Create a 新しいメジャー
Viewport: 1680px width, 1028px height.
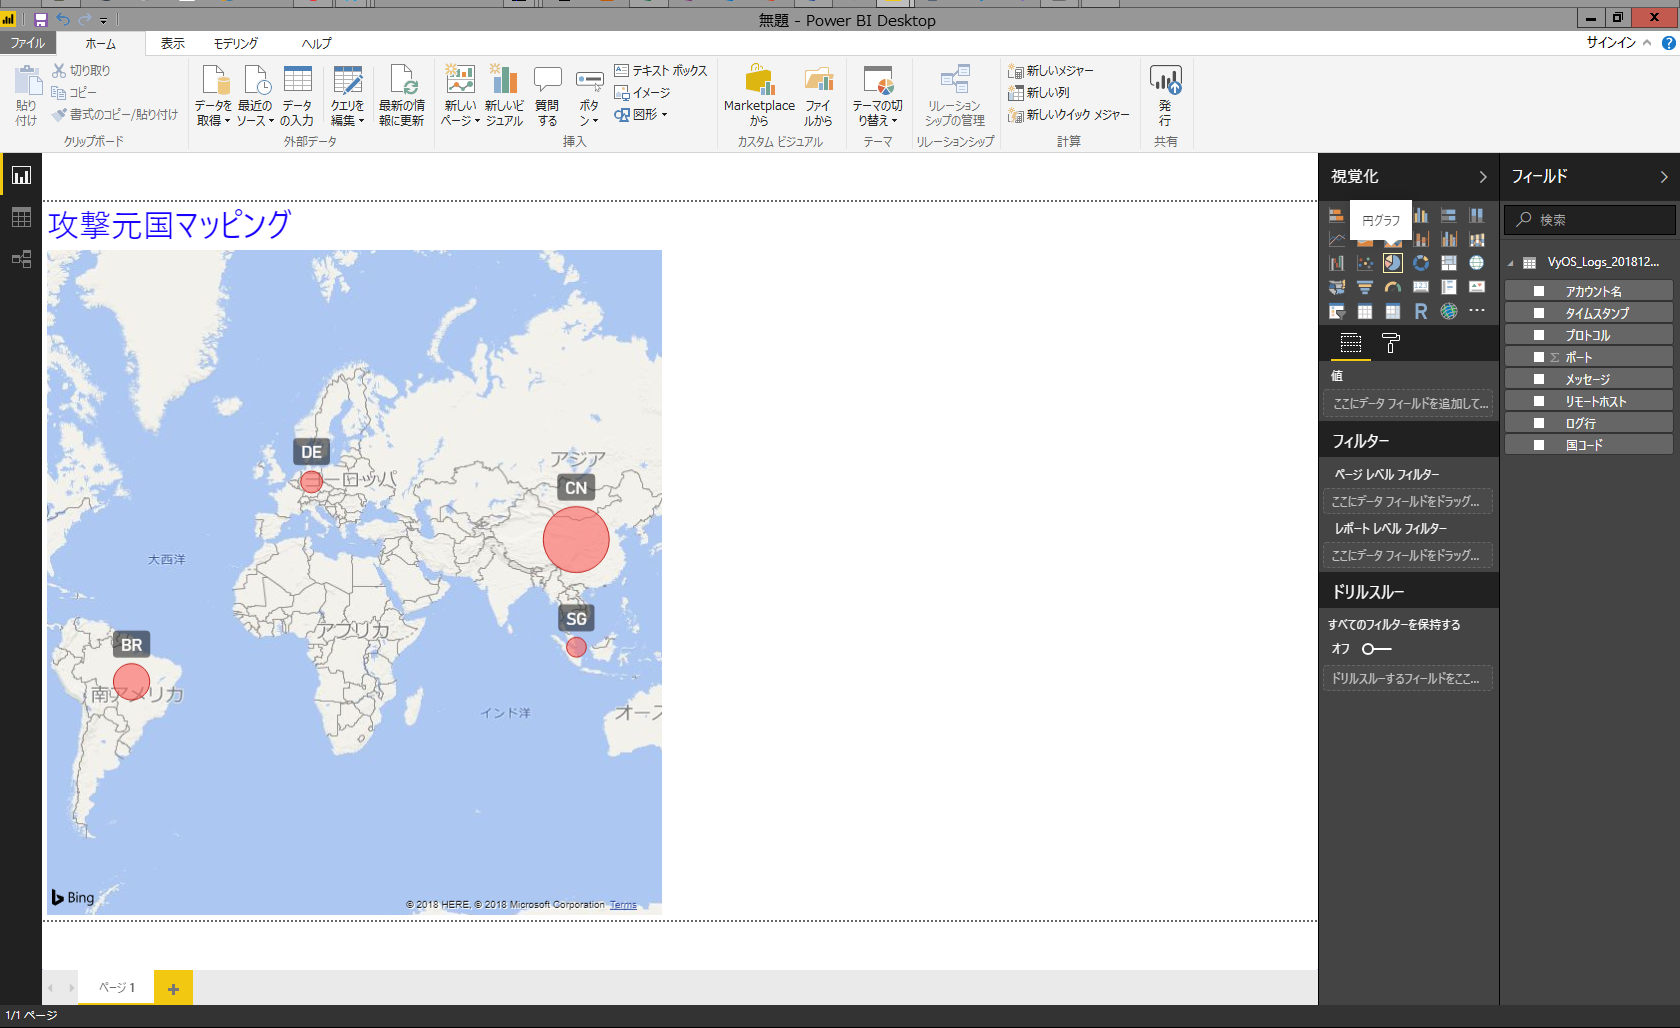(1050, 71)
